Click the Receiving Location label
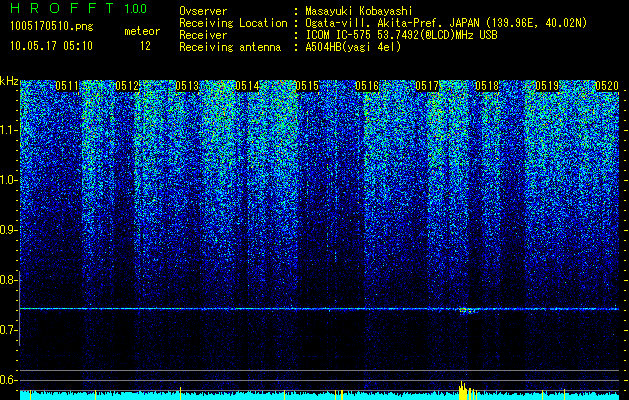Viewport: 629px width, 400px height. pyautogui.click(x=233, y=23)
